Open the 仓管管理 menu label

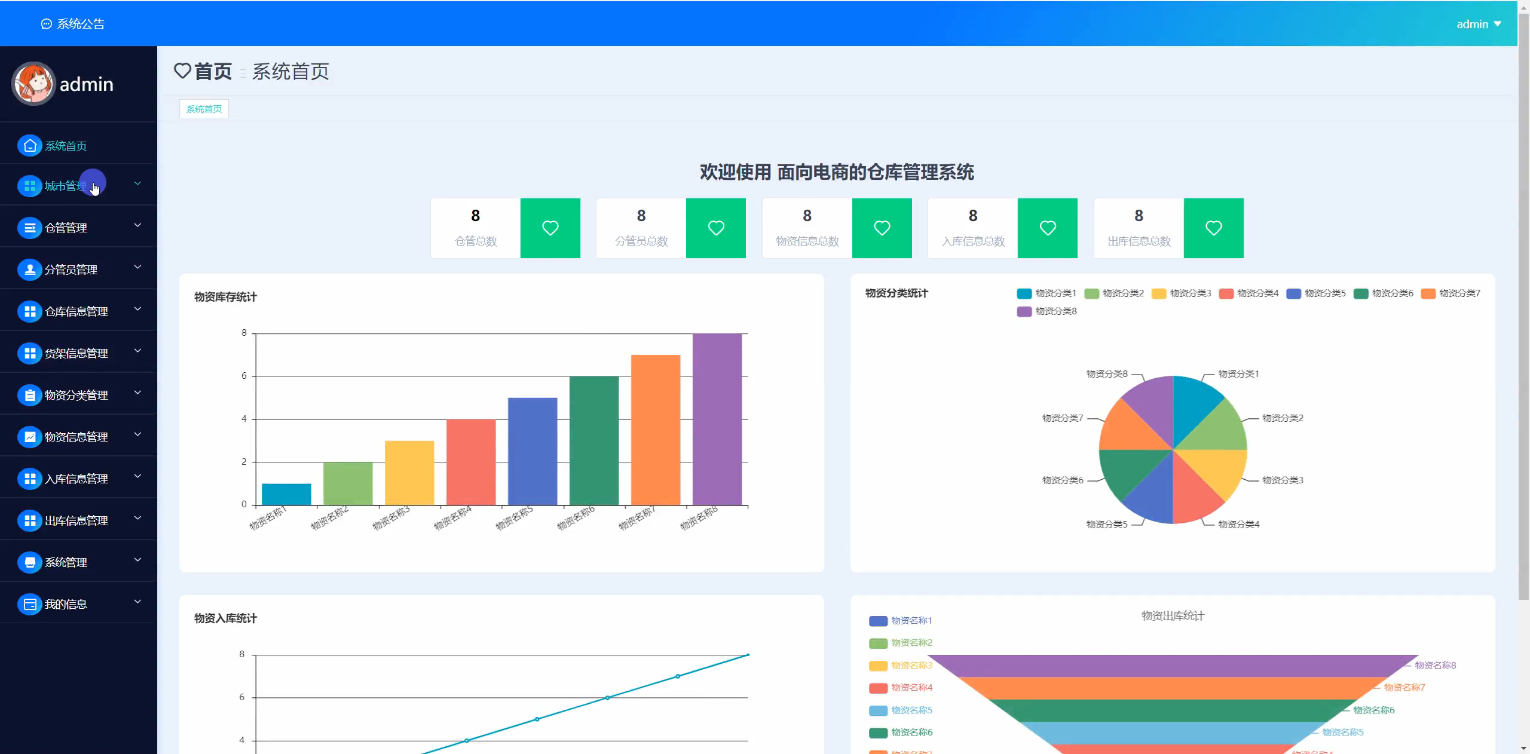(x=66, y=228)
